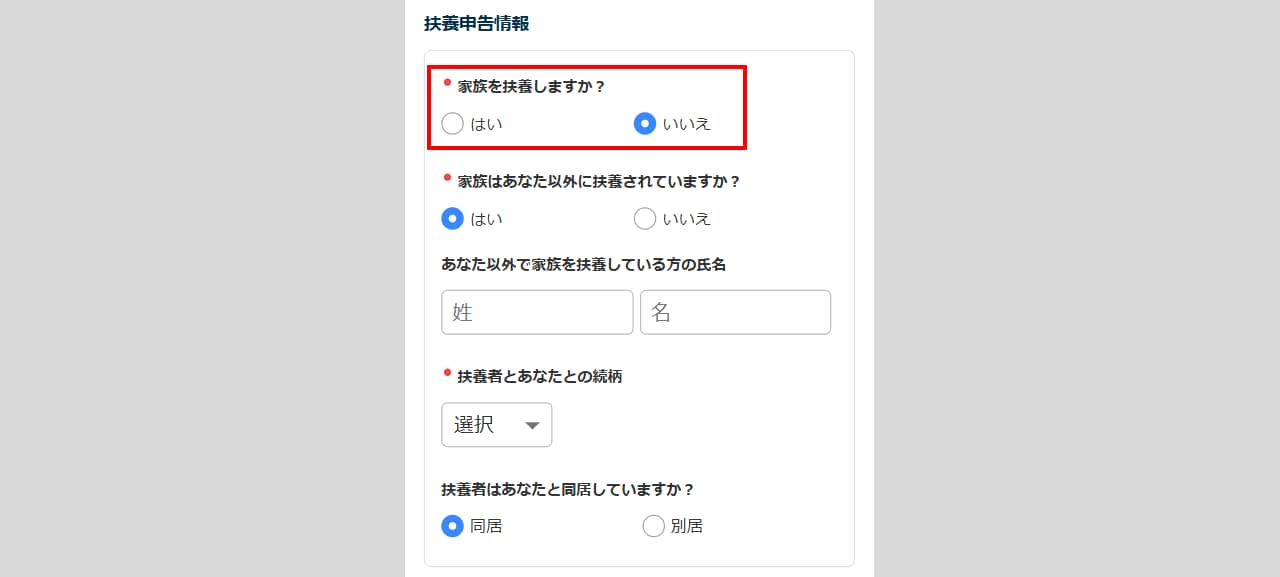This screenshot has height=577, width=1280.
Task: Click the red required mark beside 扶養者とあなたとの続柄
Action: click(447, 373)
